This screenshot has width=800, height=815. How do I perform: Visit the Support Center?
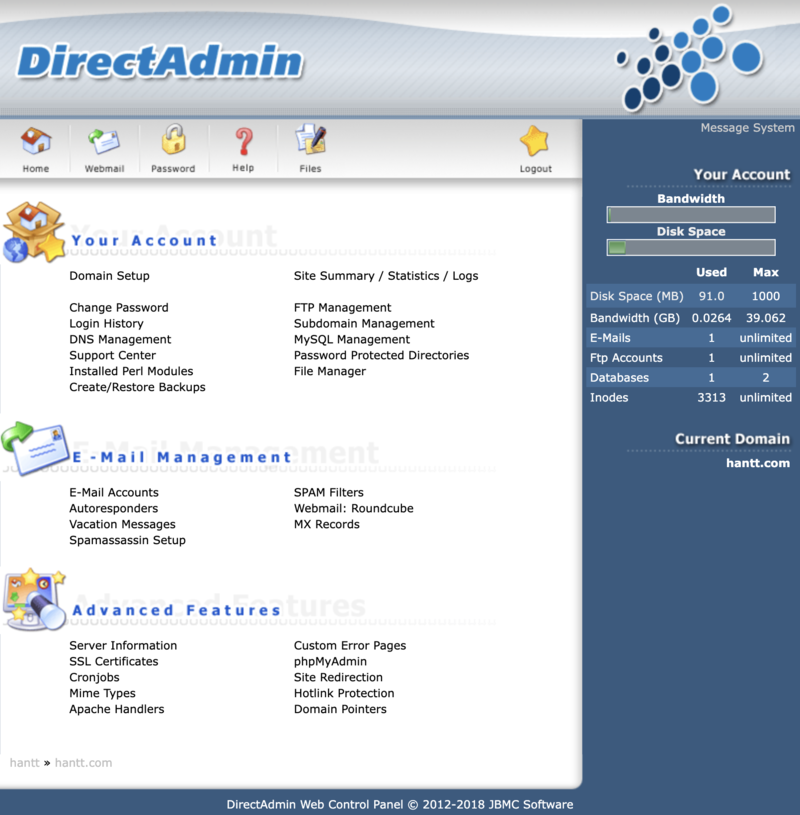tap(112, 356)
